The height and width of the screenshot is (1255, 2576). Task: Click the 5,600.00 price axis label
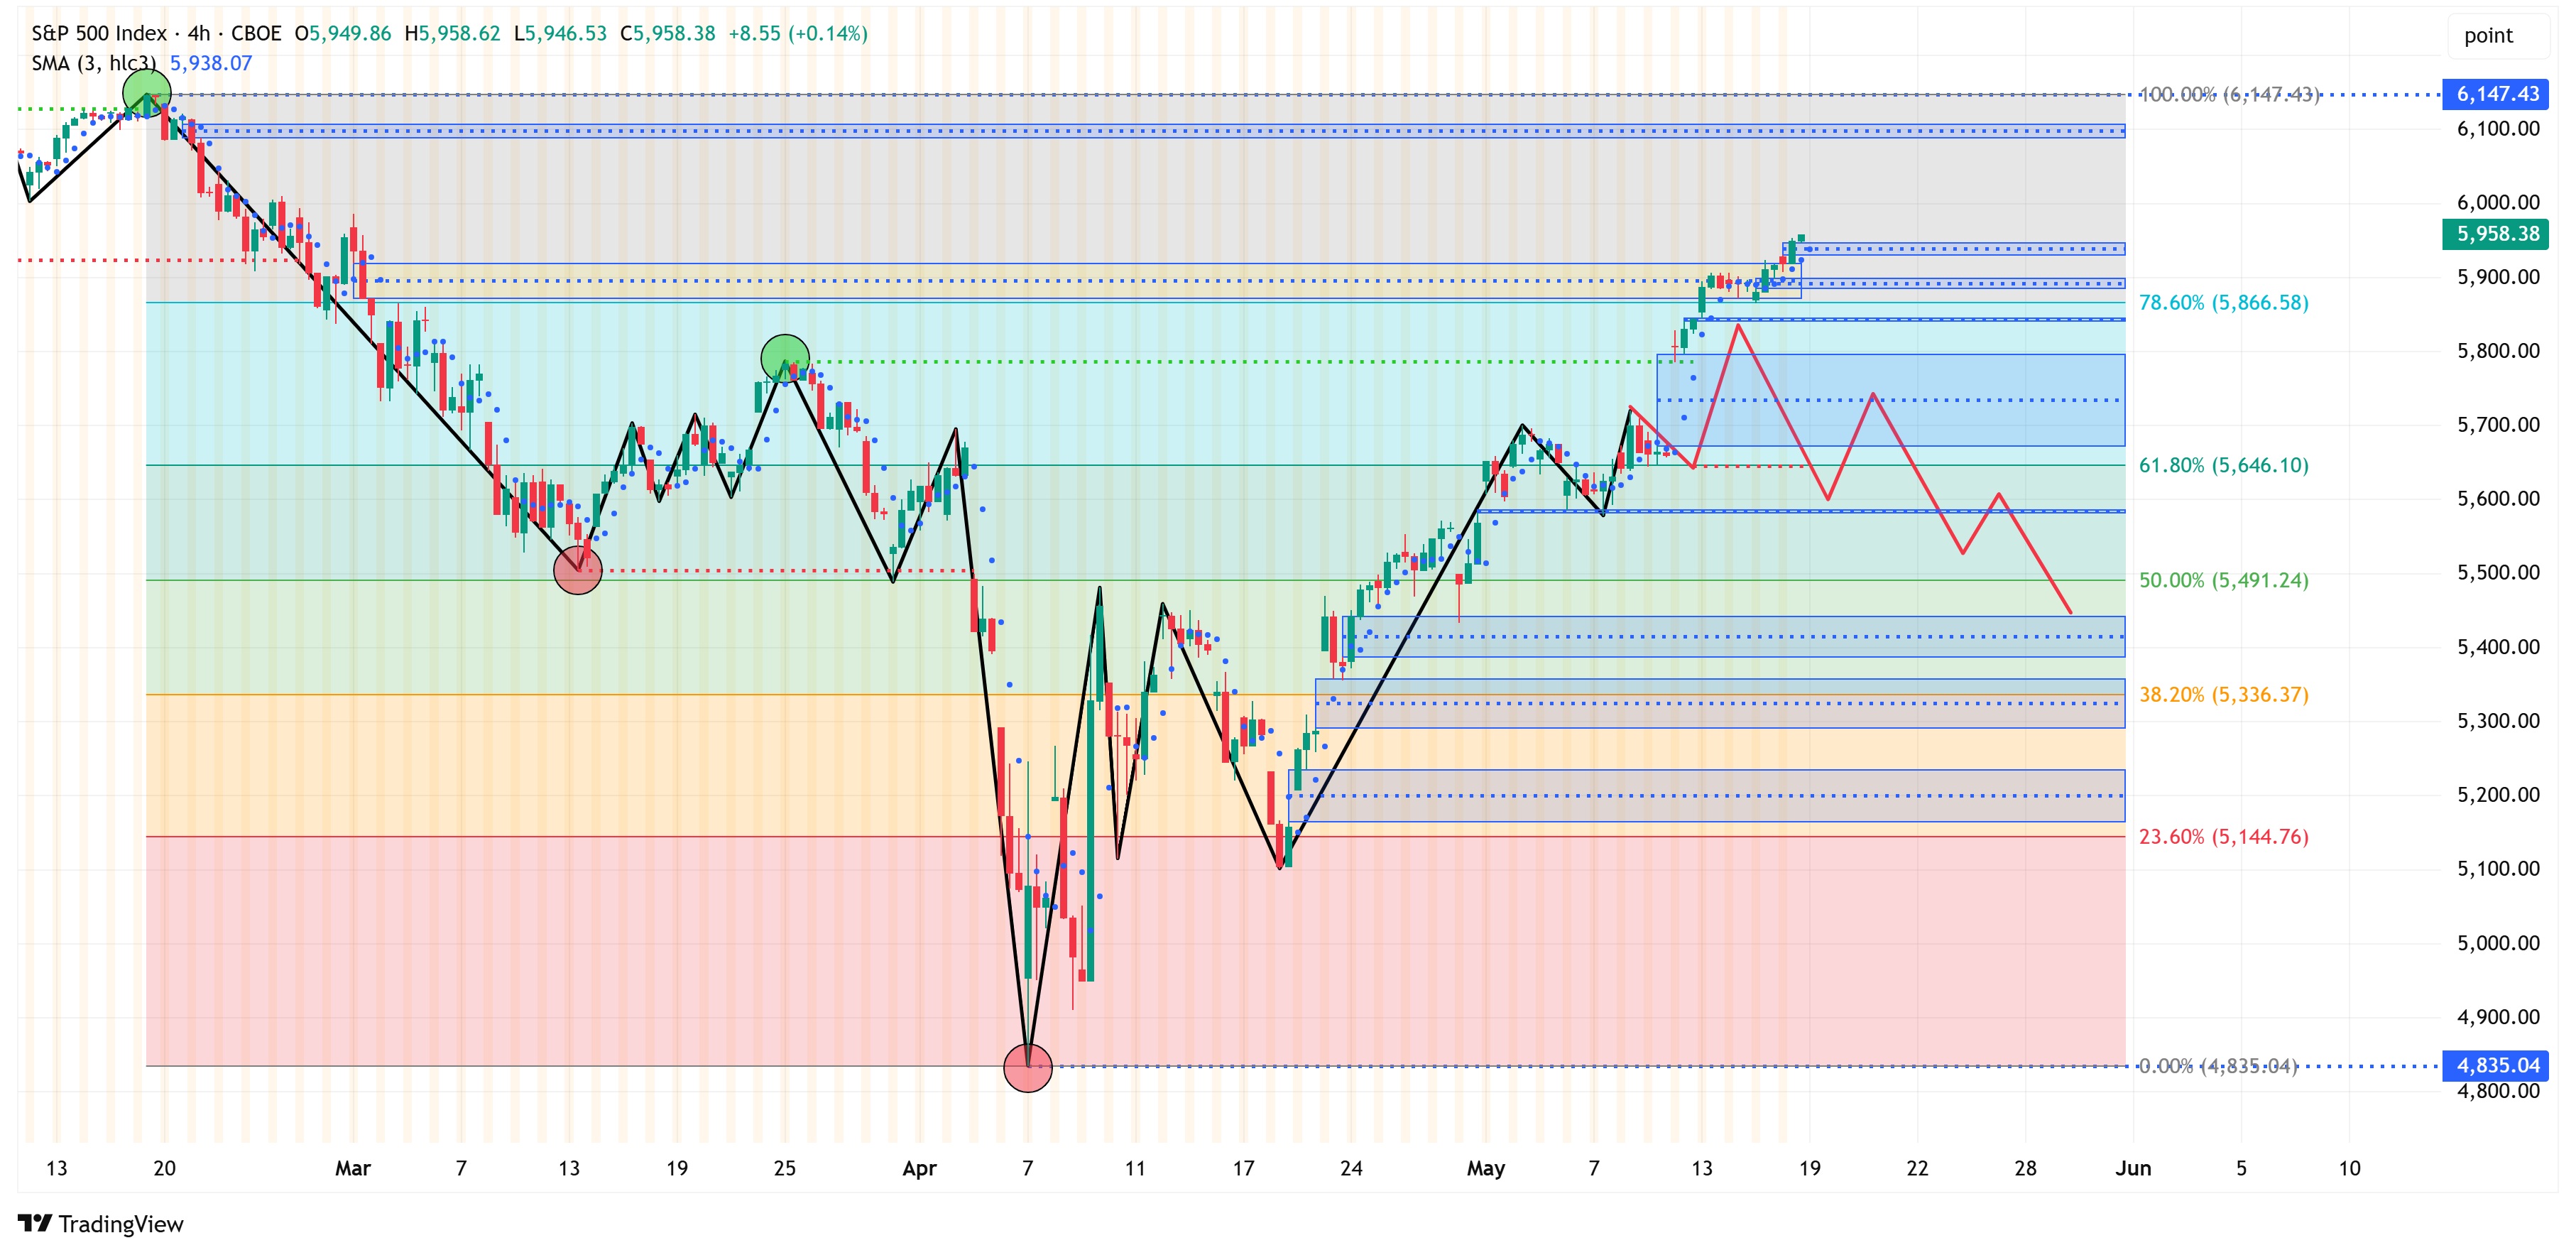pyautogui.click(x=2498, y=498)
